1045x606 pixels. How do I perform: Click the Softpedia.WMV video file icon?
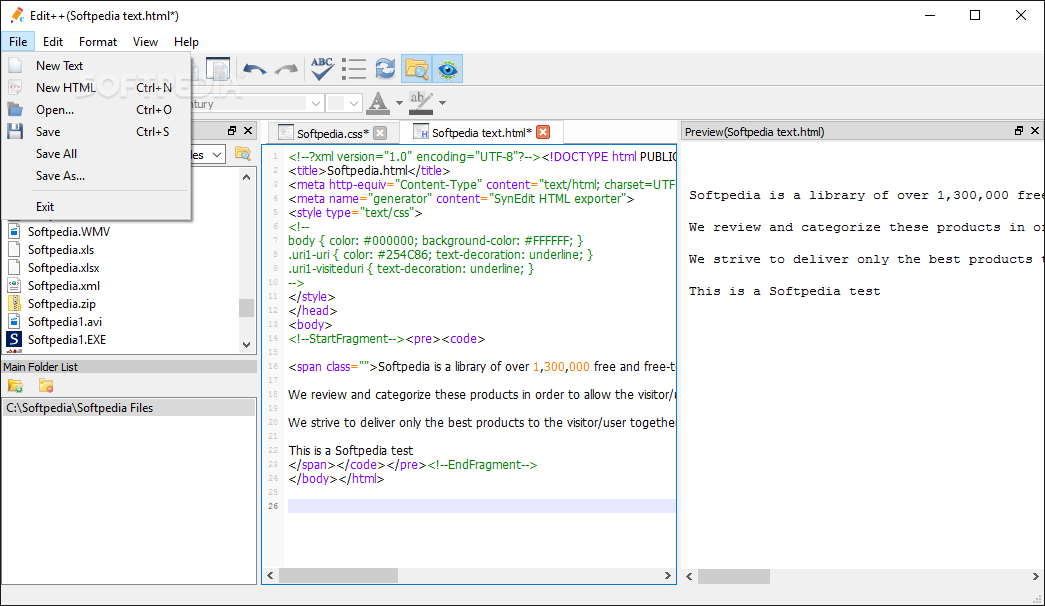pyautogui.click(x=14, y=231)
